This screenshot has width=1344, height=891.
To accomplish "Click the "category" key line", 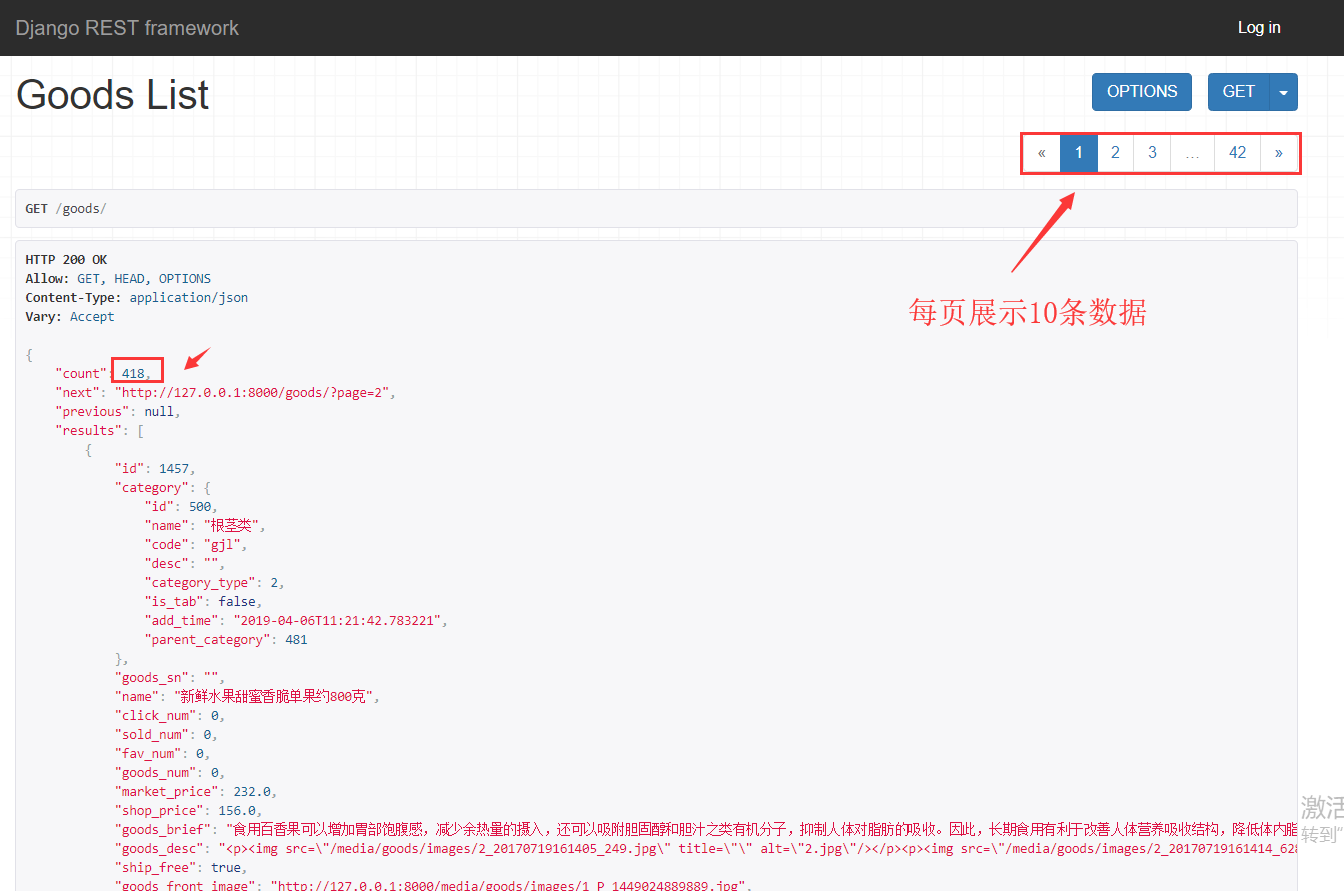I will (163, 487).
